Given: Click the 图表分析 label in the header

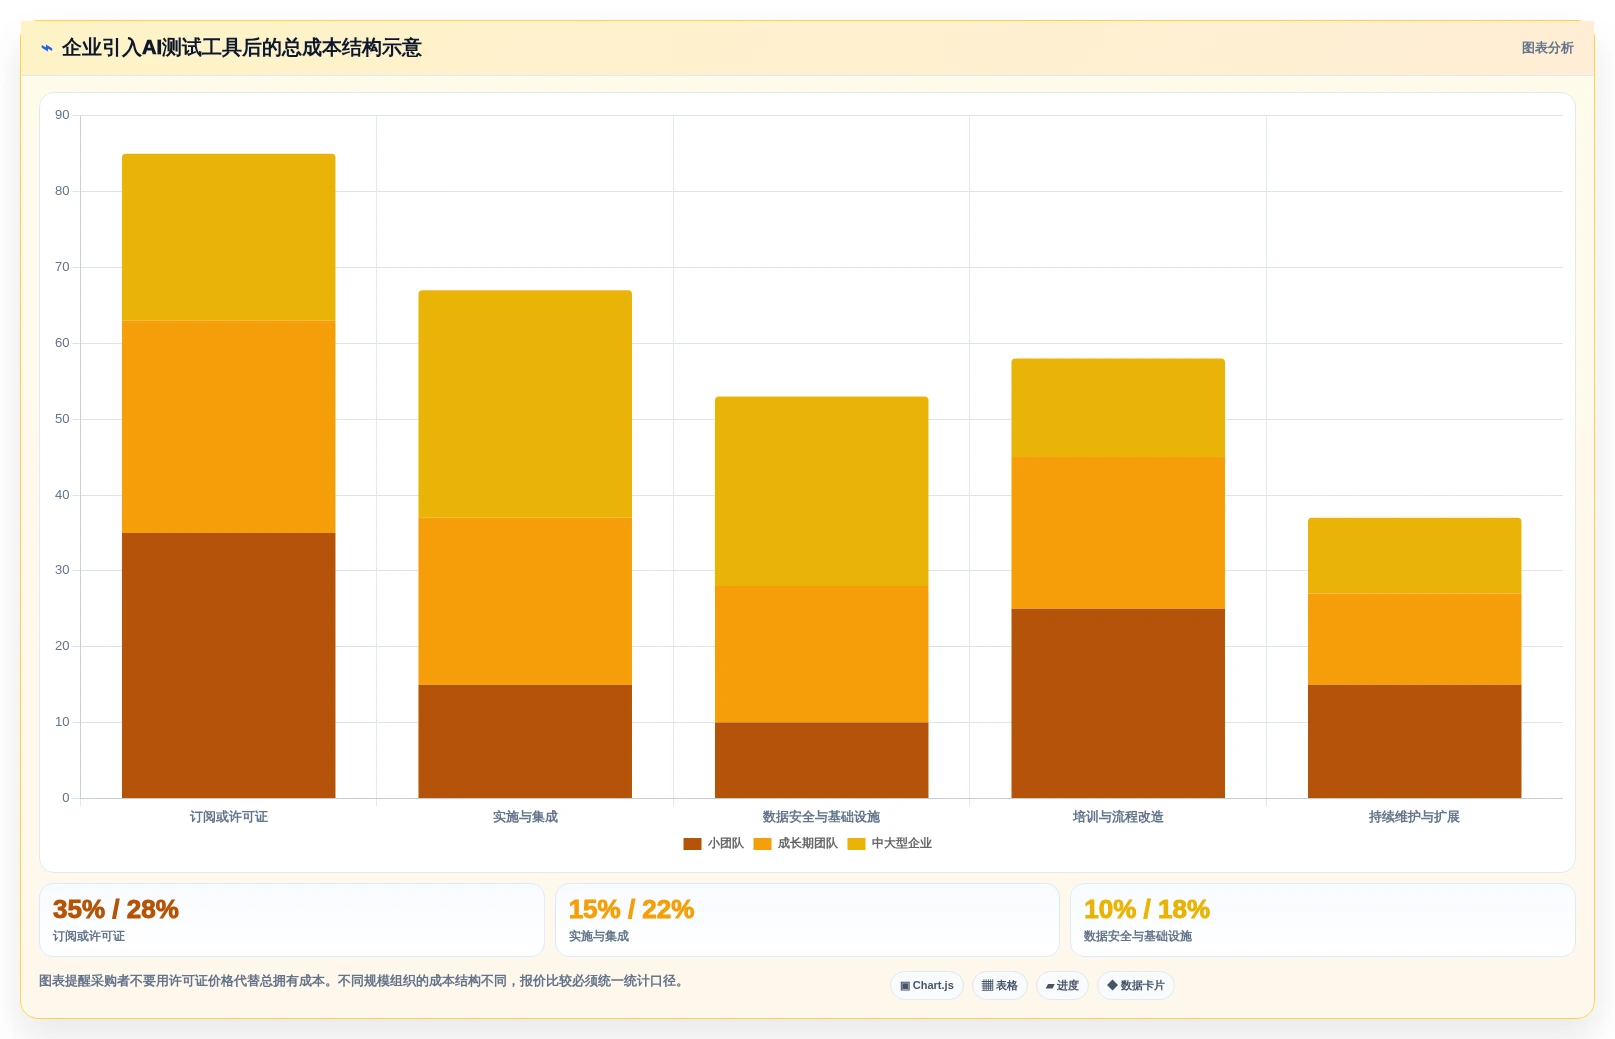Looking at the screenshot, I should click(x=1547, y=48).
